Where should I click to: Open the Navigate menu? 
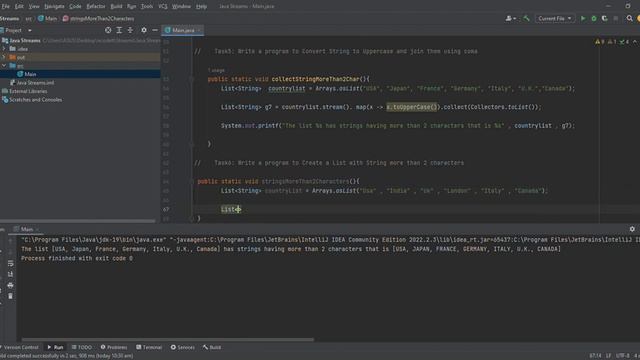54,7
